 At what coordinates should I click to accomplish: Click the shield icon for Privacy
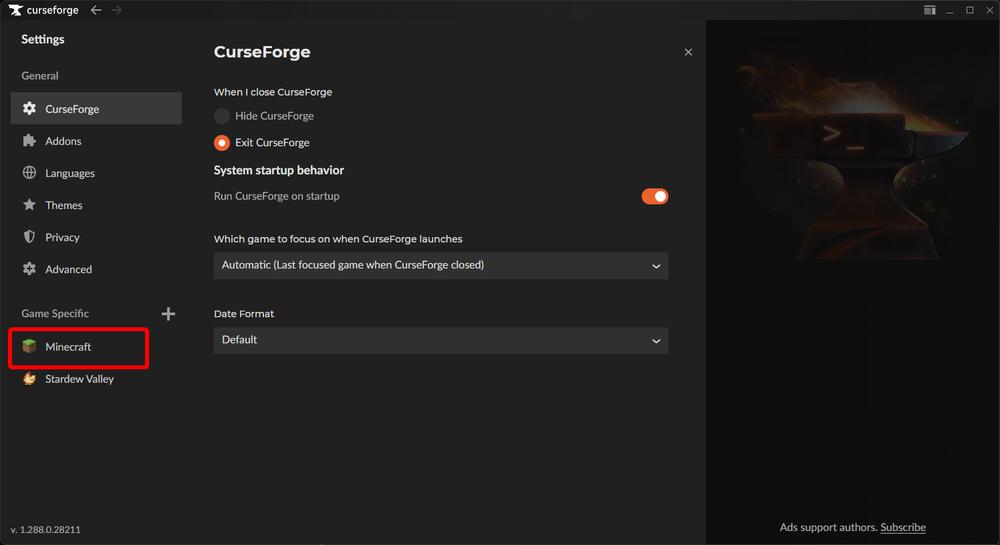[x=29, y=236]
